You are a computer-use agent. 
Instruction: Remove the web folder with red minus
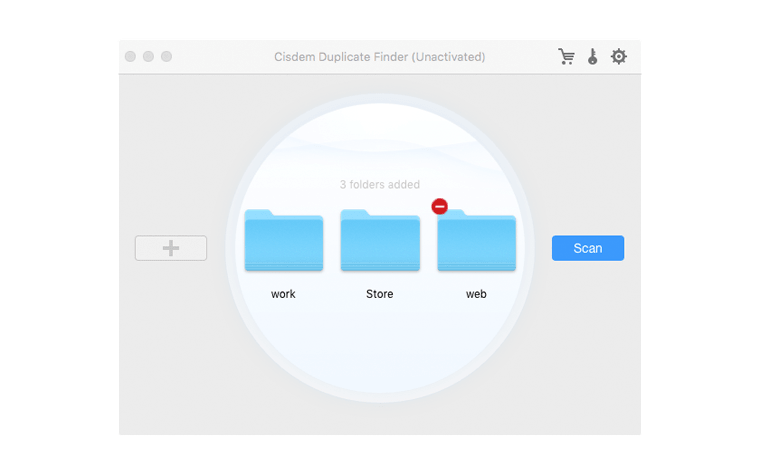click(x=440, y=206)
